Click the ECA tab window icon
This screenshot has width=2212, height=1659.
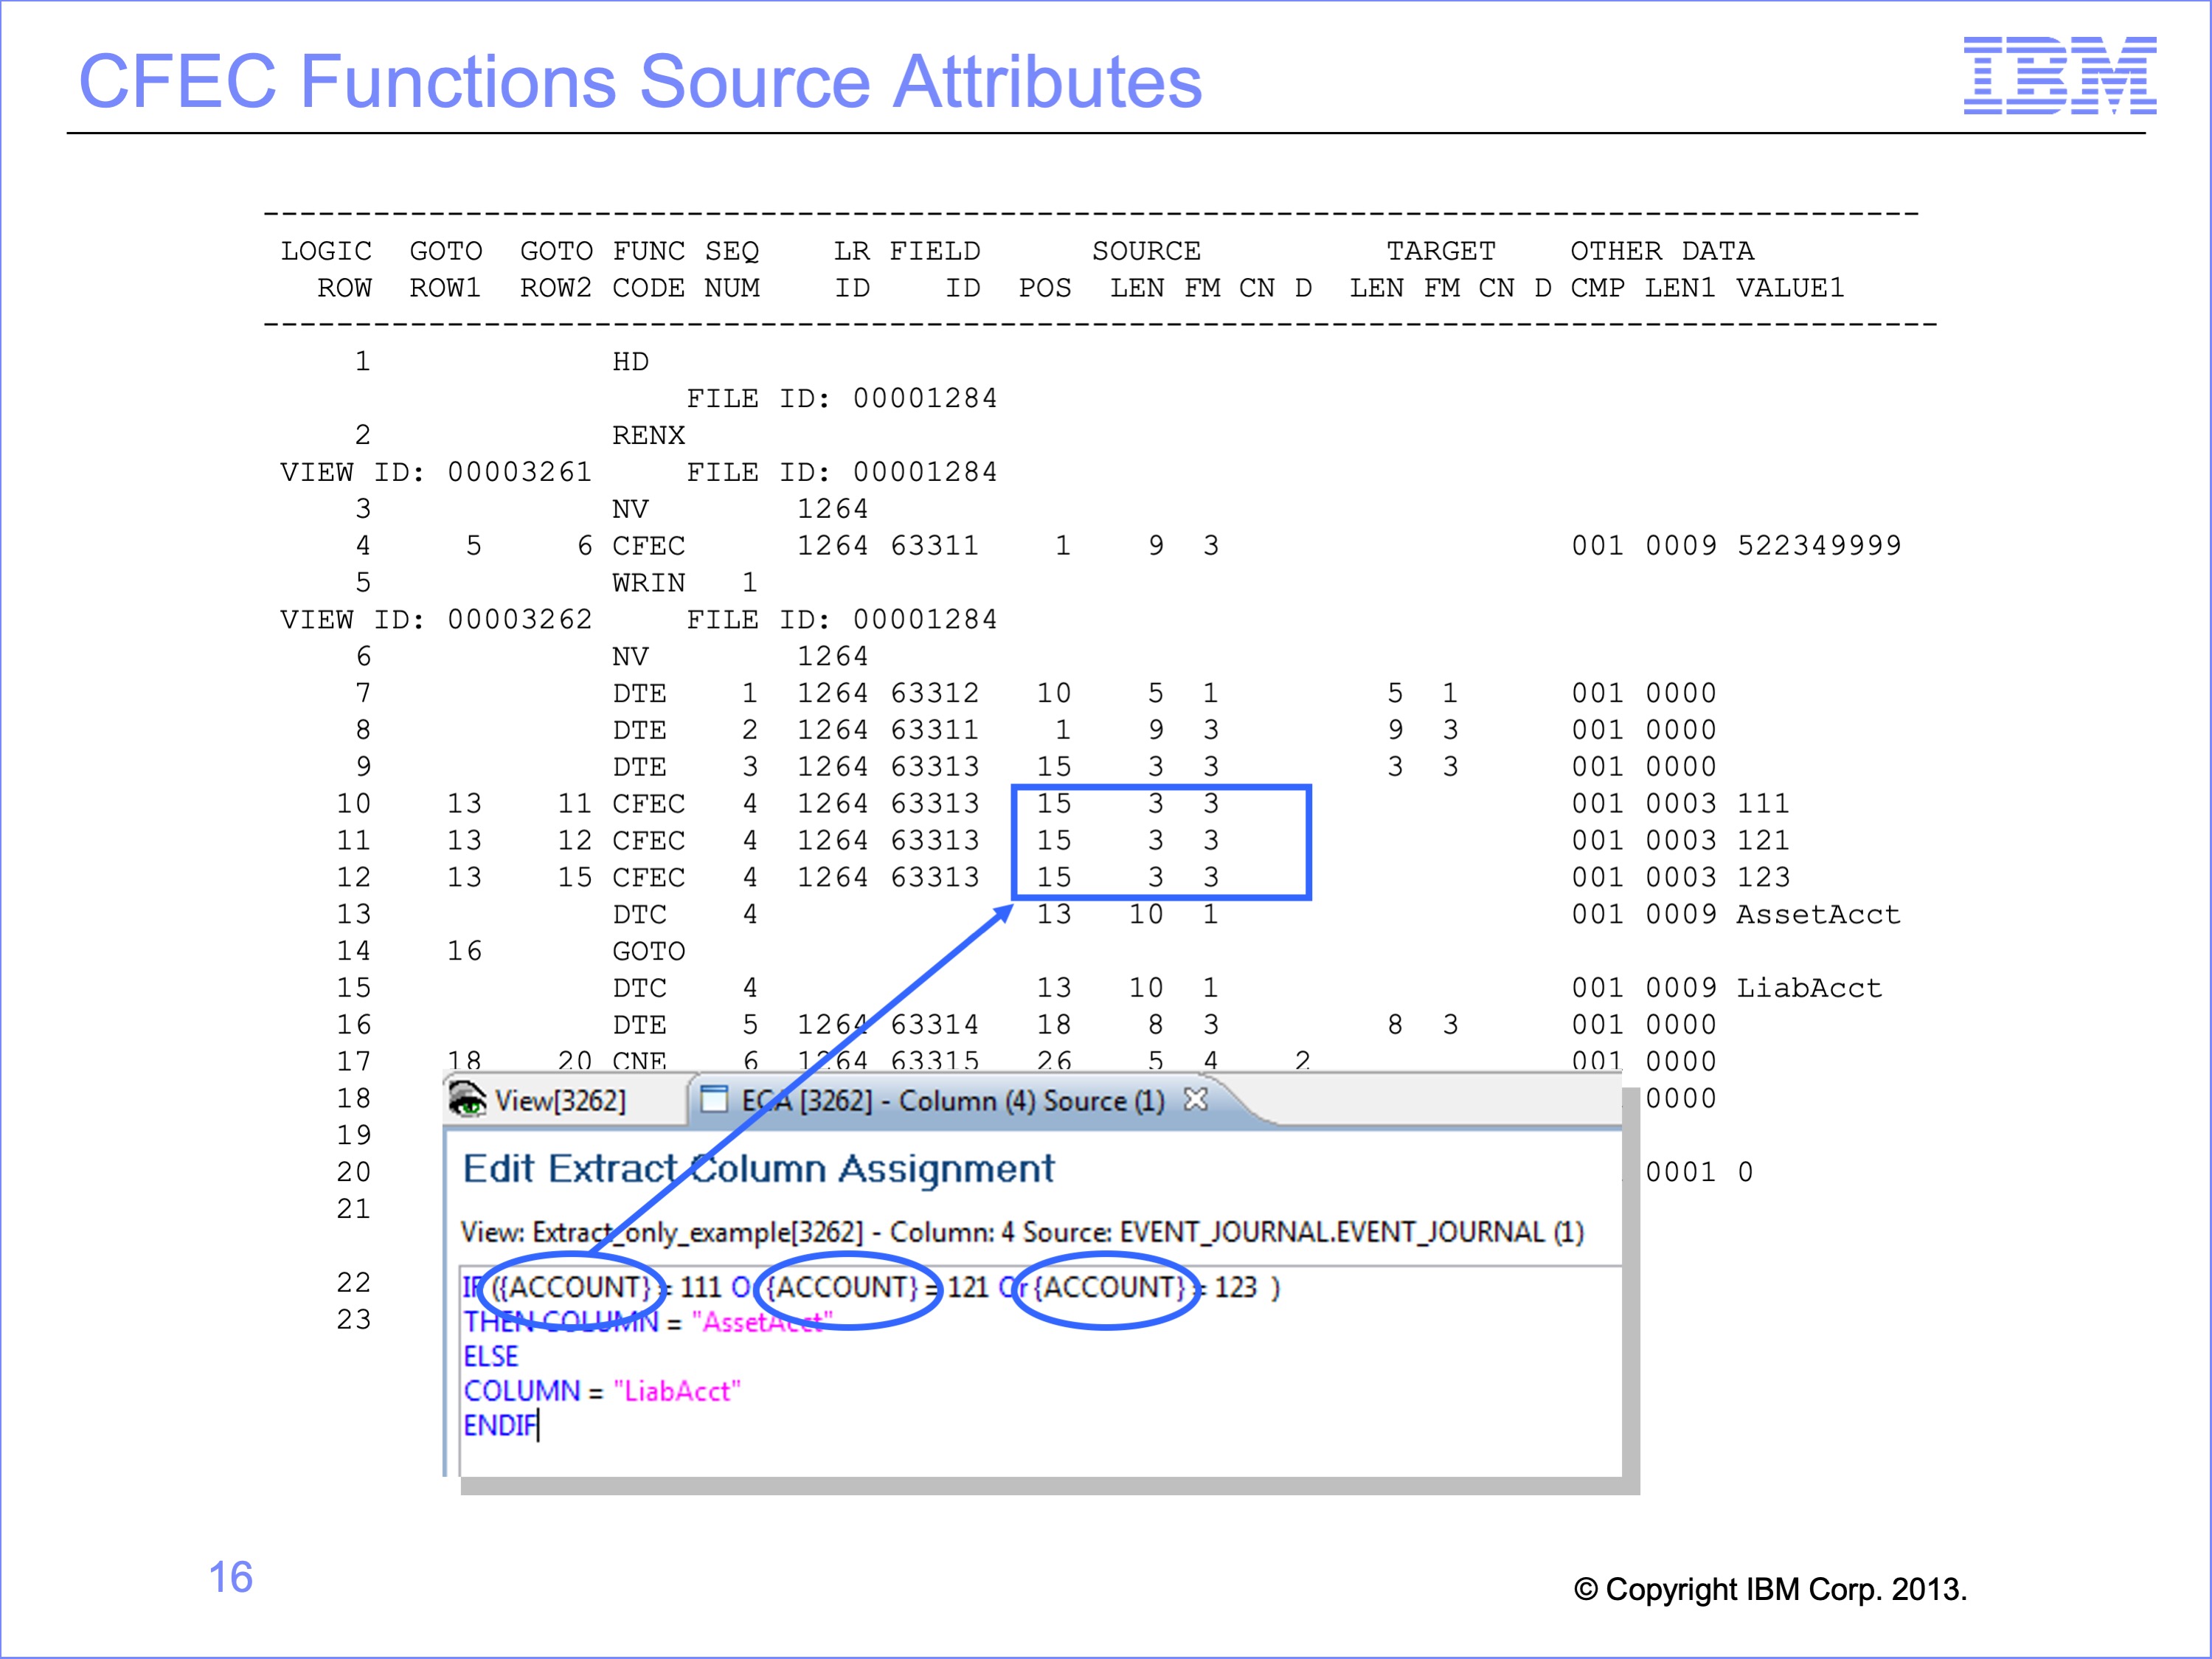pos(714,1099)
